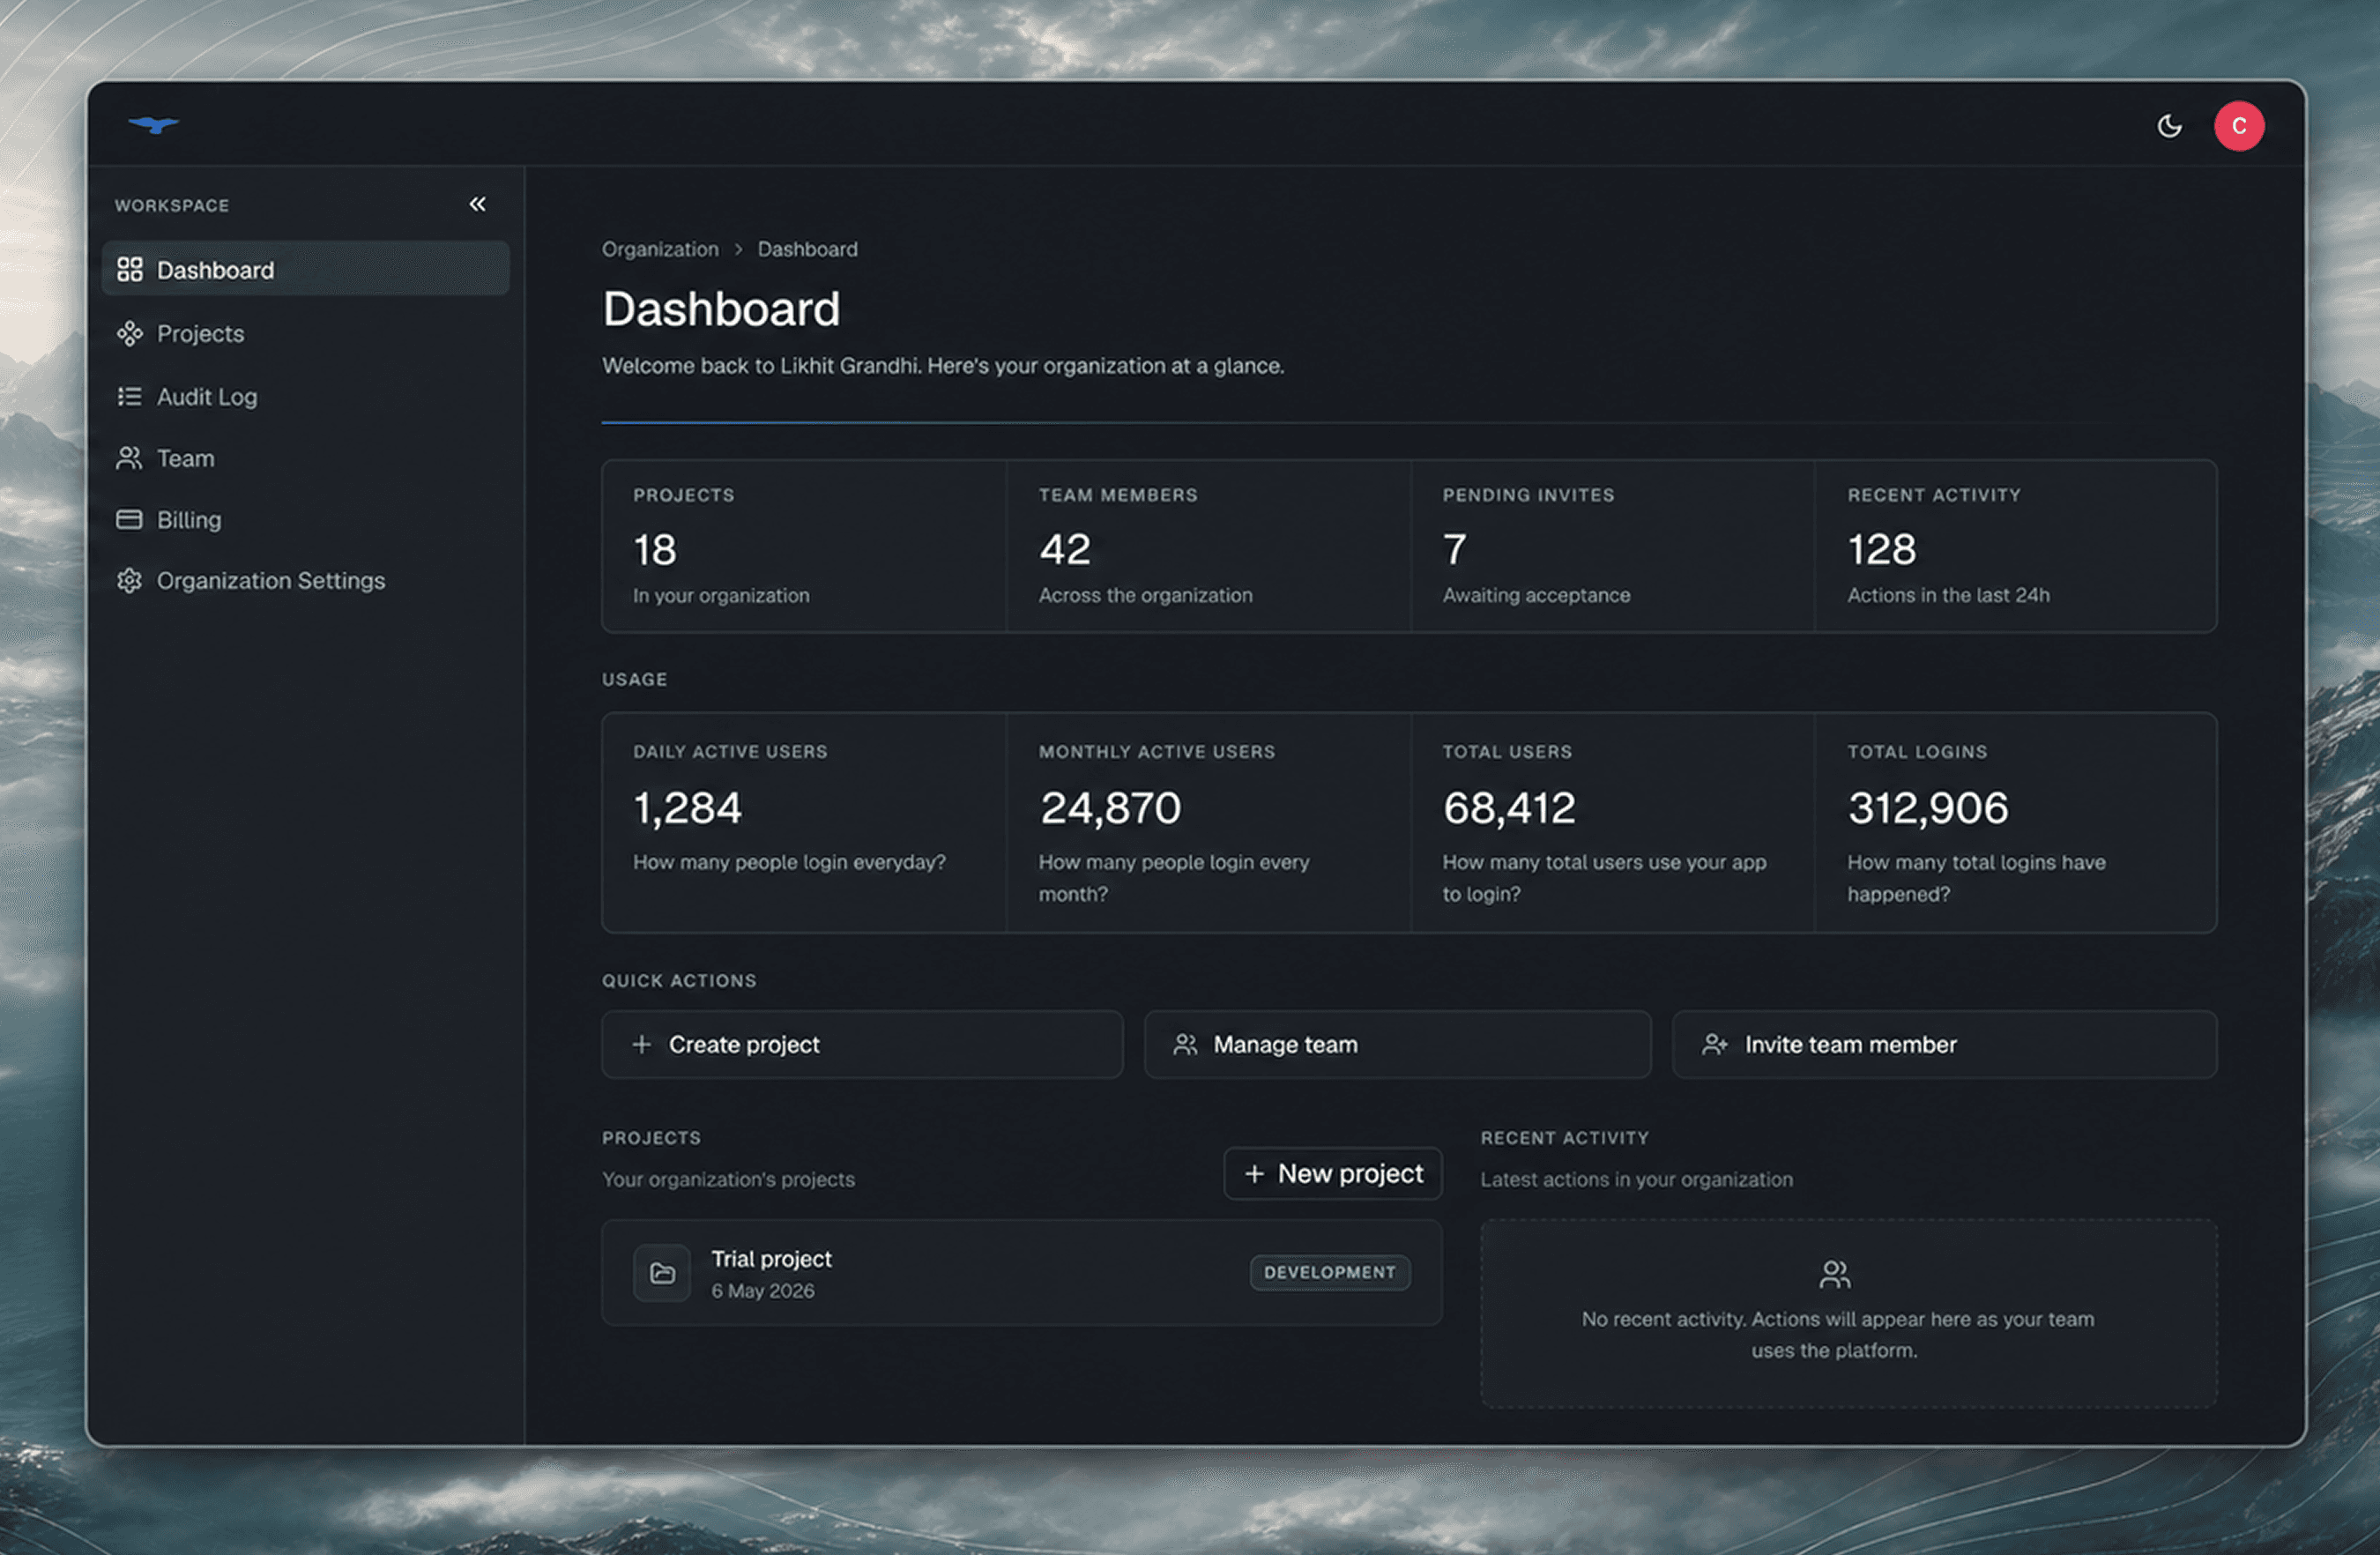This screenshot has height=1555, width=2380.
Task: Click the Invite team member button
Action: click(1944, 1044)
